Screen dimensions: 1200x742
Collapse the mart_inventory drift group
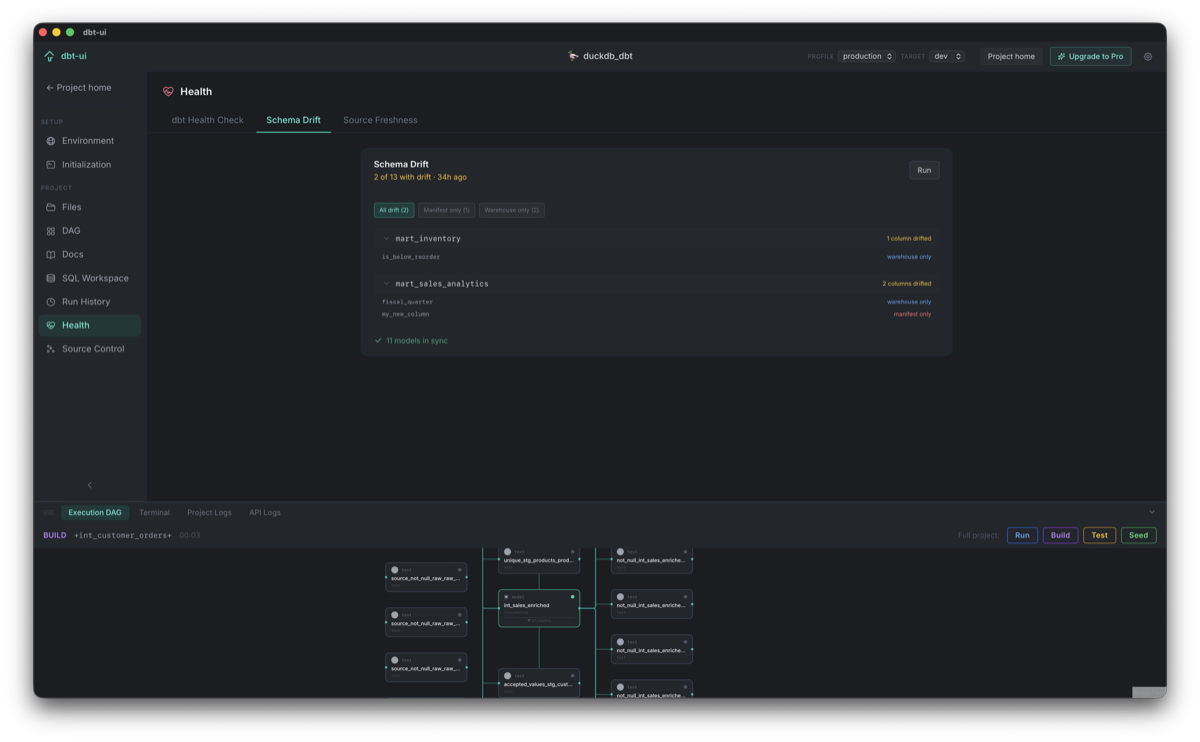(x=386, y=239)
